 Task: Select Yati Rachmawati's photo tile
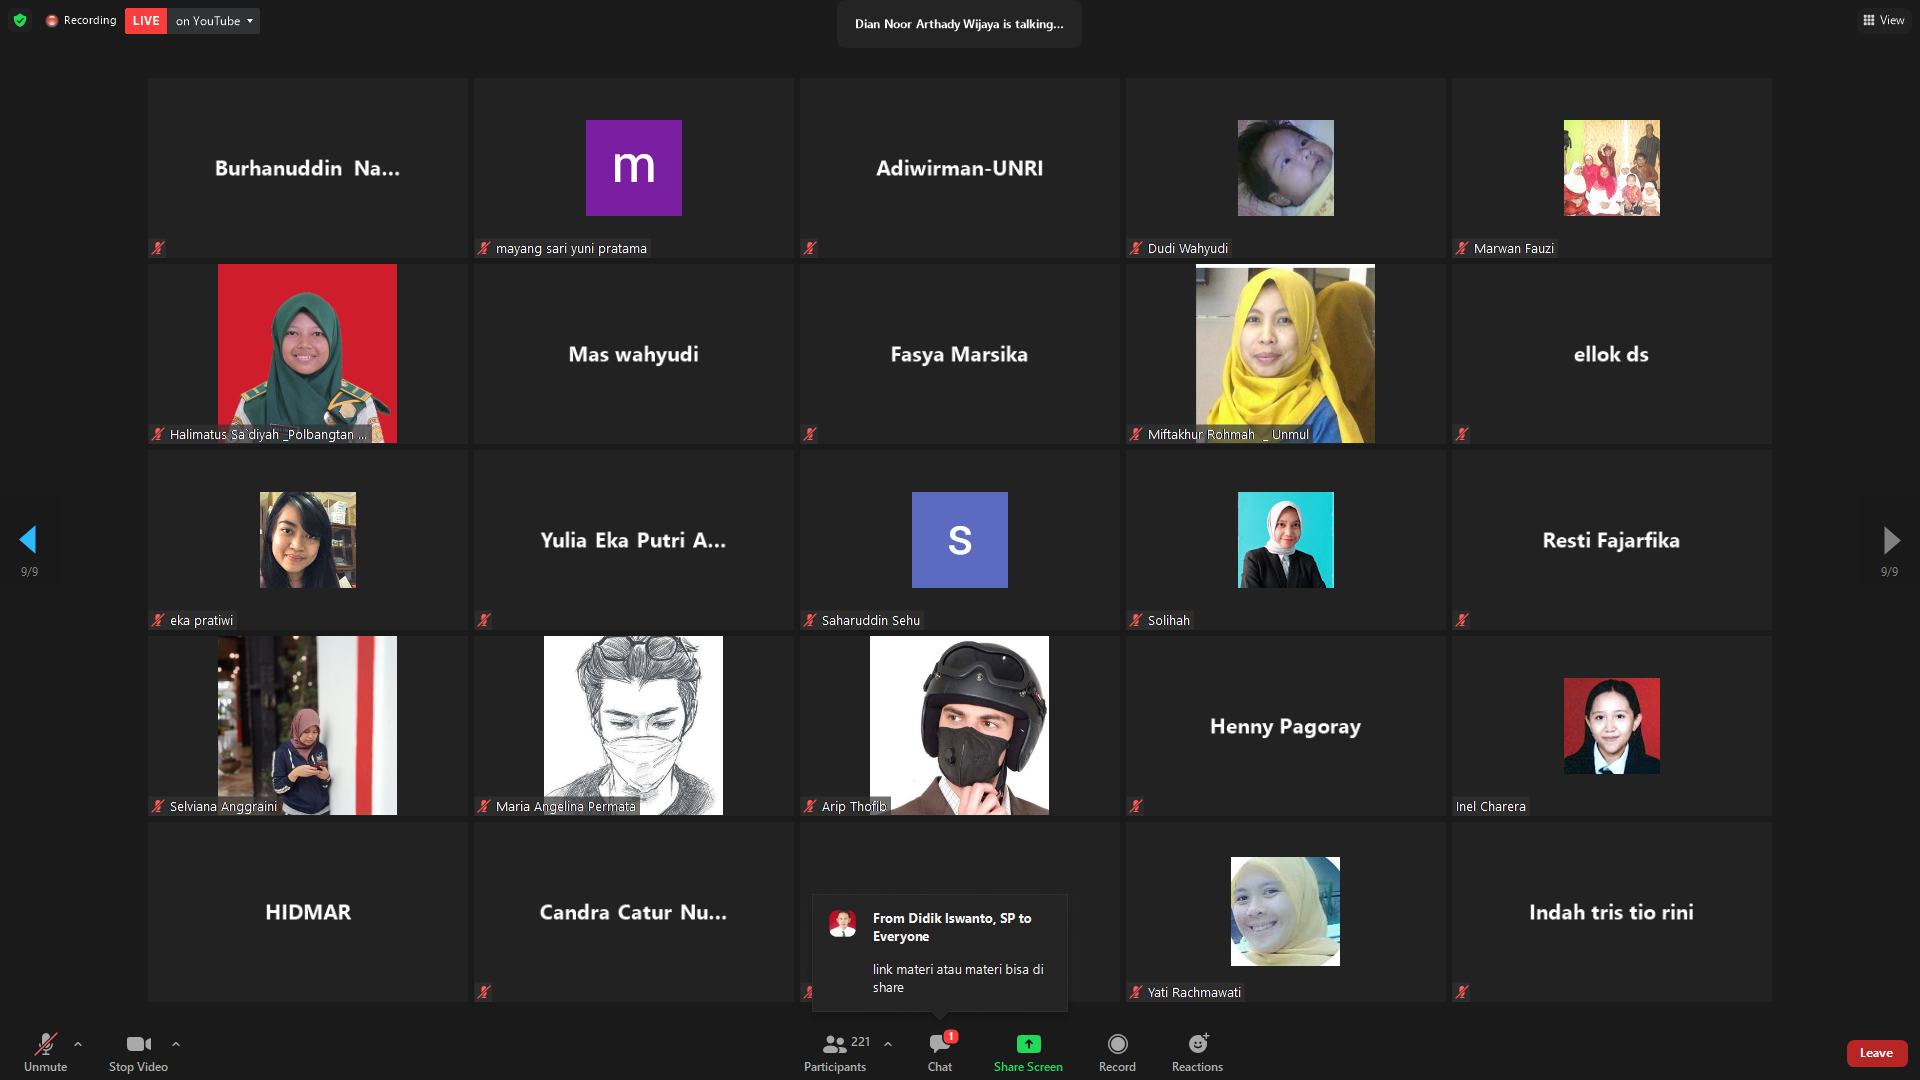tap(1285, 911)
